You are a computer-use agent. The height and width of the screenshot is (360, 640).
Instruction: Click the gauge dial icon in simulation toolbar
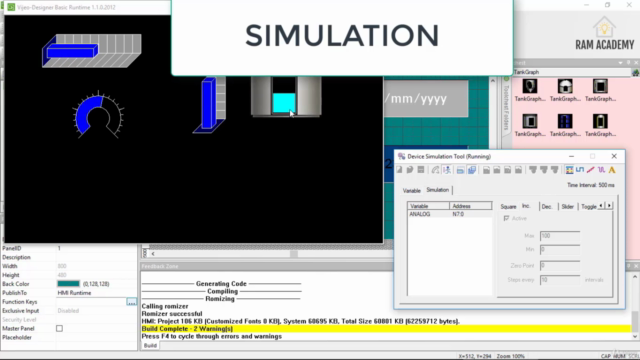pos(436,170)
